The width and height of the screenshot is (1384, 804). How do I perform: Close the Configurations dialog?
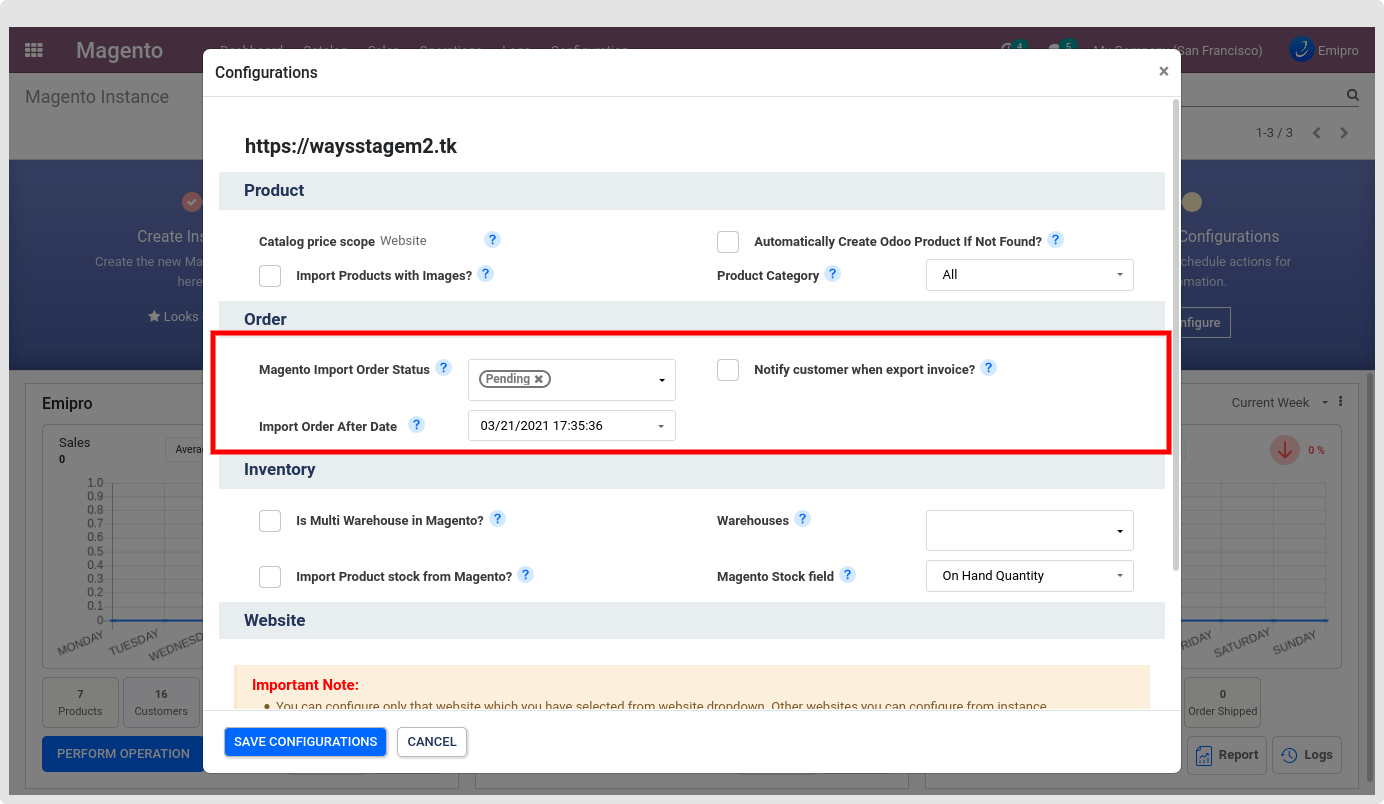(x=1163, y=72)
